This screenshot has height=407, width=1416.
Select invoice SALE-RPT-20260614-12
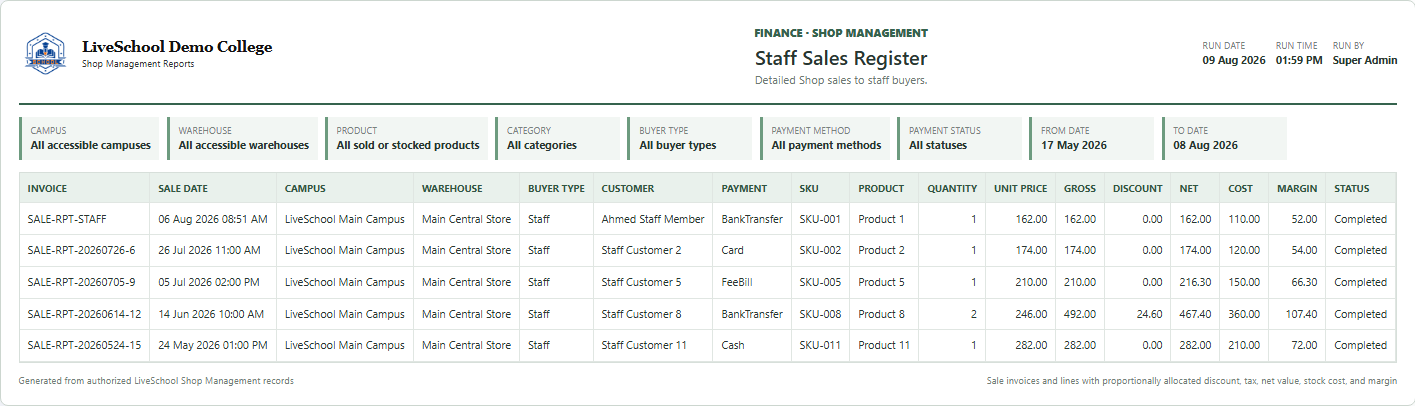point(84,314)
